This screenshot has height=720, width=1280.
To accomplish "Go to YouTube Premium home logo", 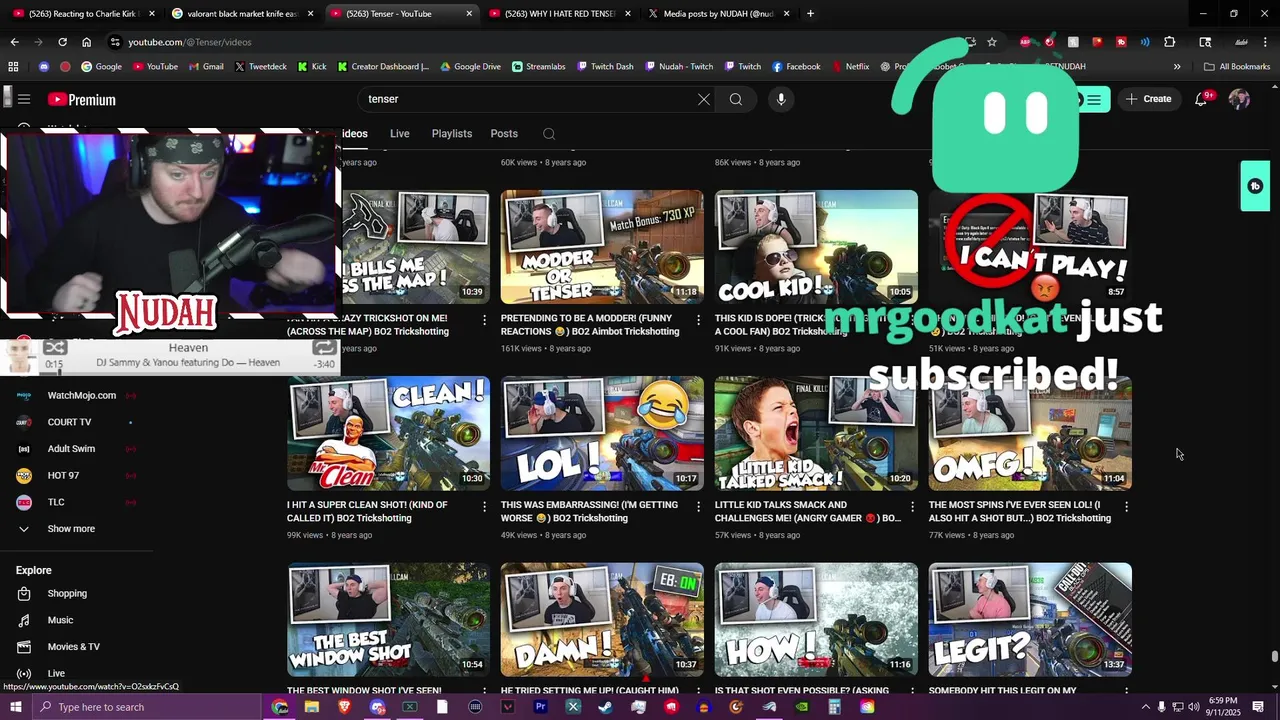I will click(x=82, y=99).
